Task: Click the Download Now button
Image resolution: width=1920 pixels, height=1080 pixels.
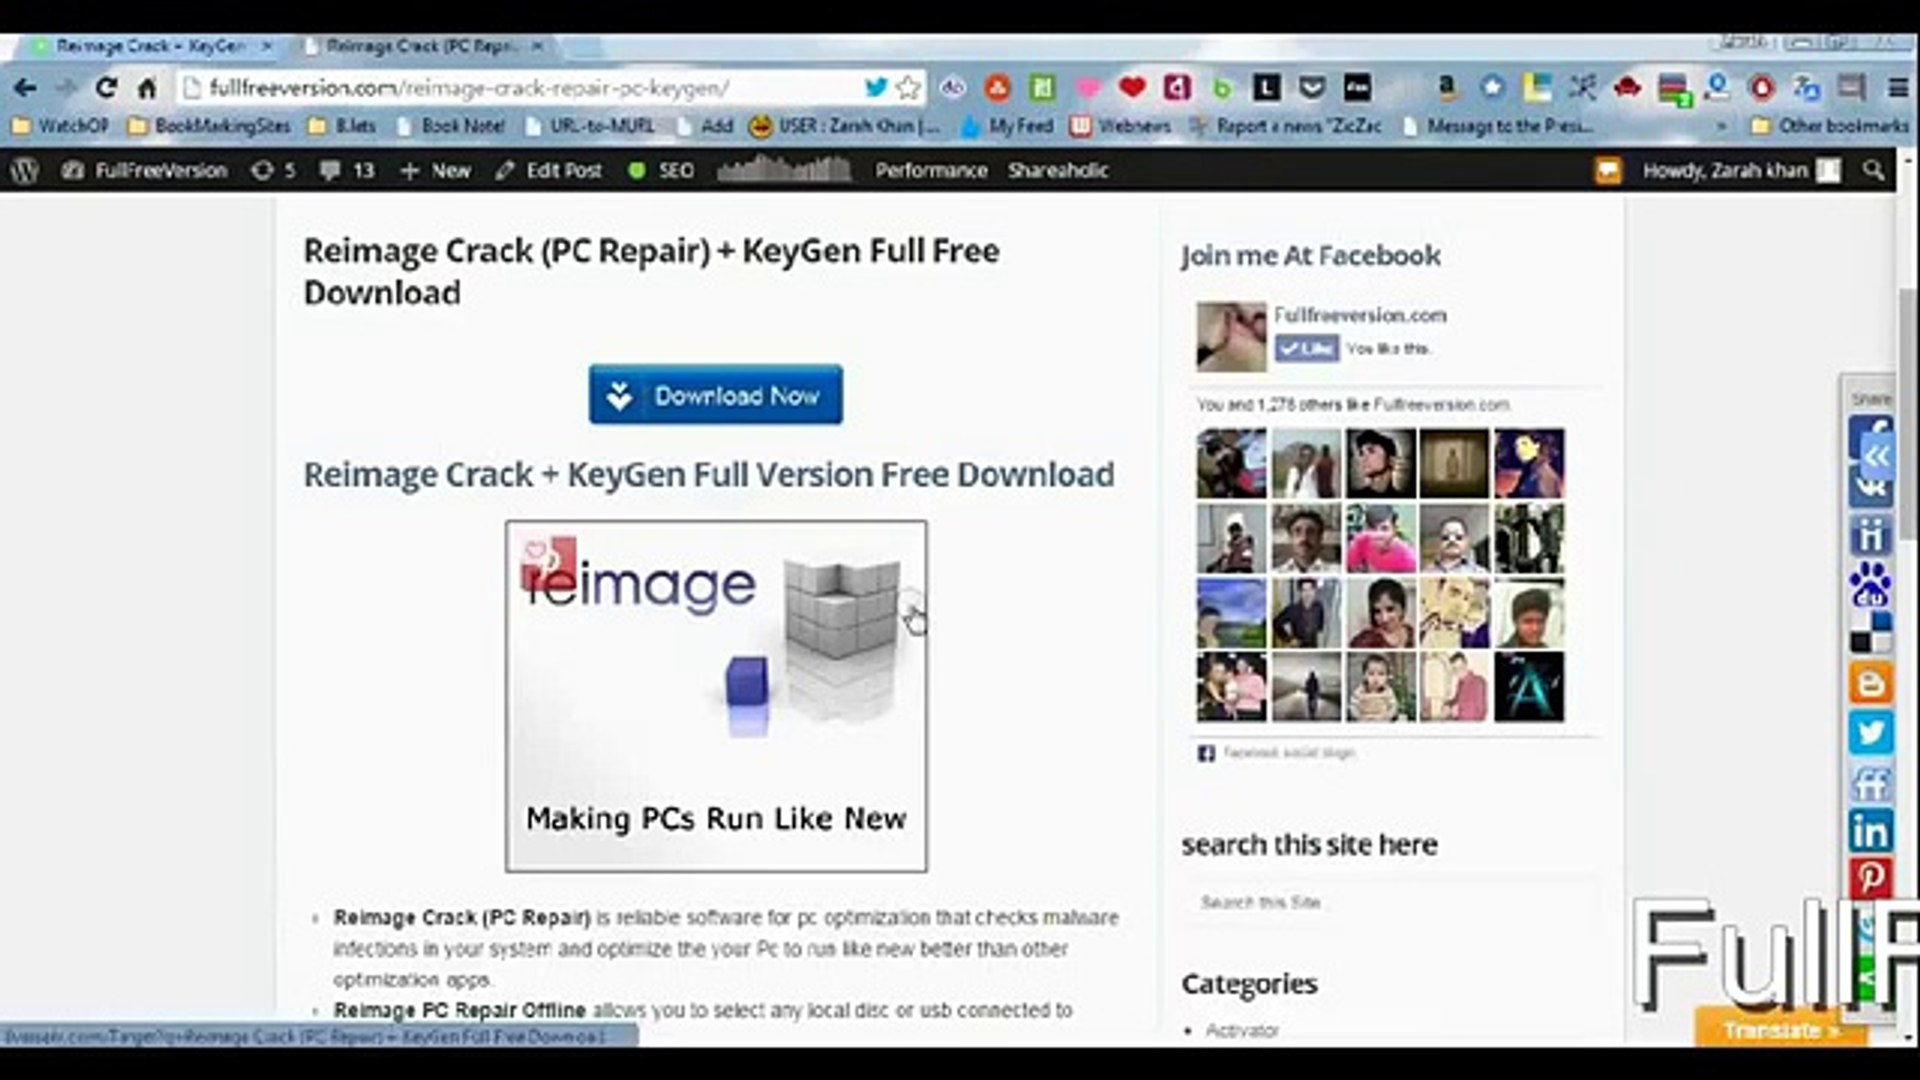Action: 715,395
